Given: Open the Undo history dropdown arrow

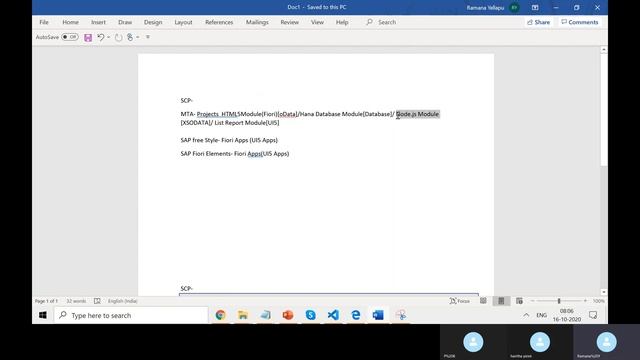Looking at the screenshot, I should [x=109, y=37].
